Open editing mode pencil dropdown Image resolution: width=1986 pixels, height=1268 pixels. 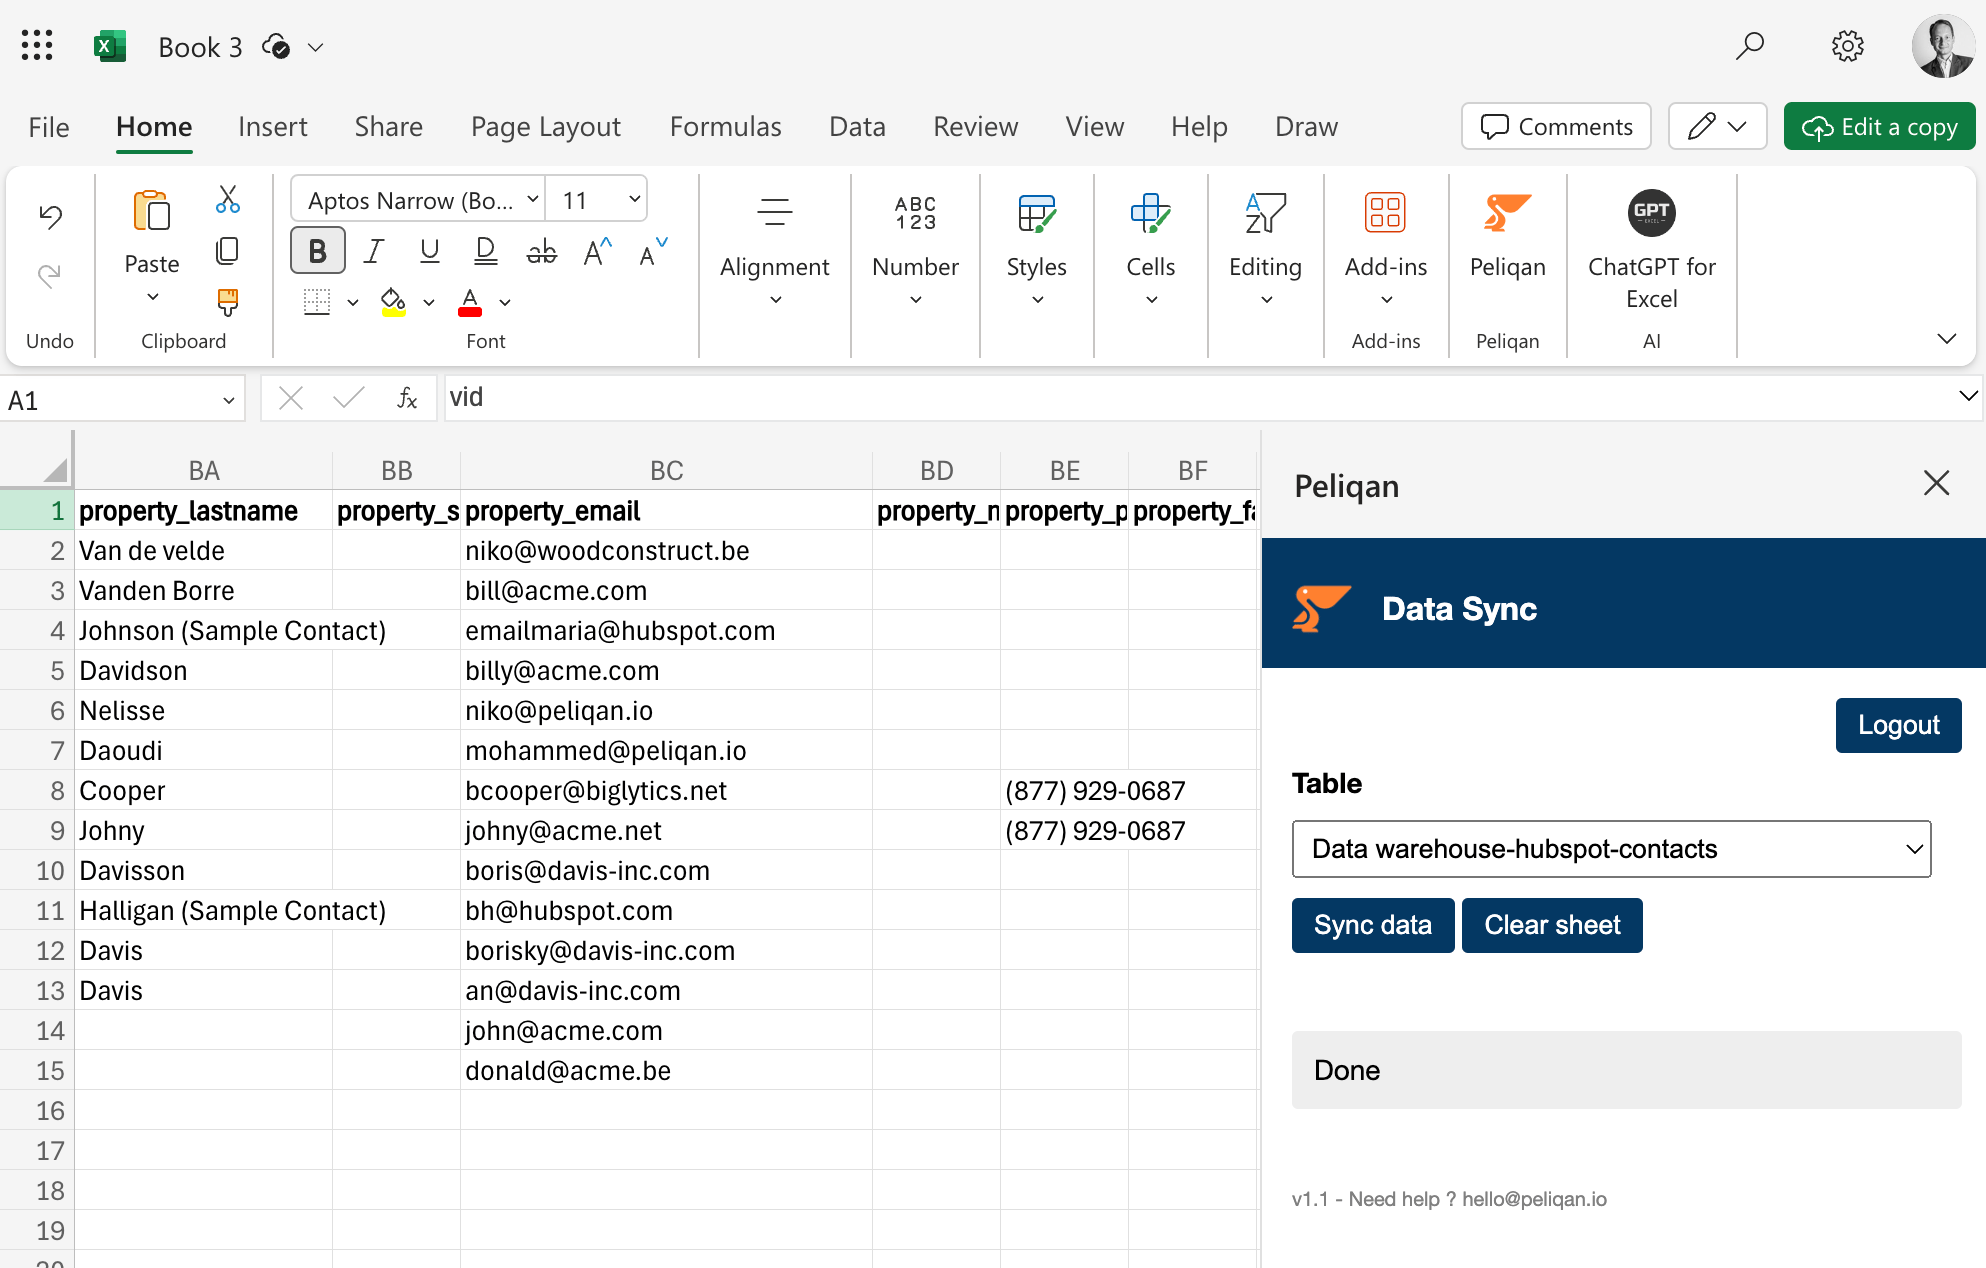(1717, 126)
